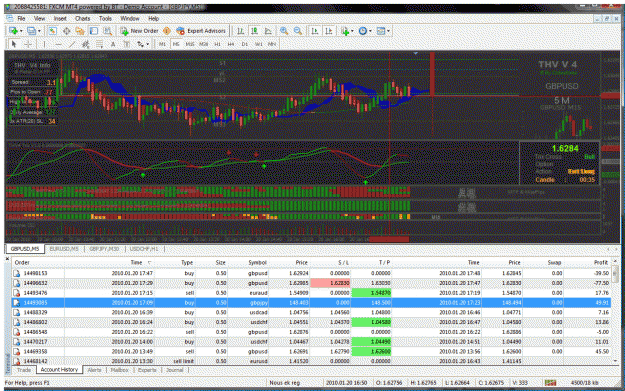
Task: Open the Profiles toolbar icon
Action: tap(31, 31)
